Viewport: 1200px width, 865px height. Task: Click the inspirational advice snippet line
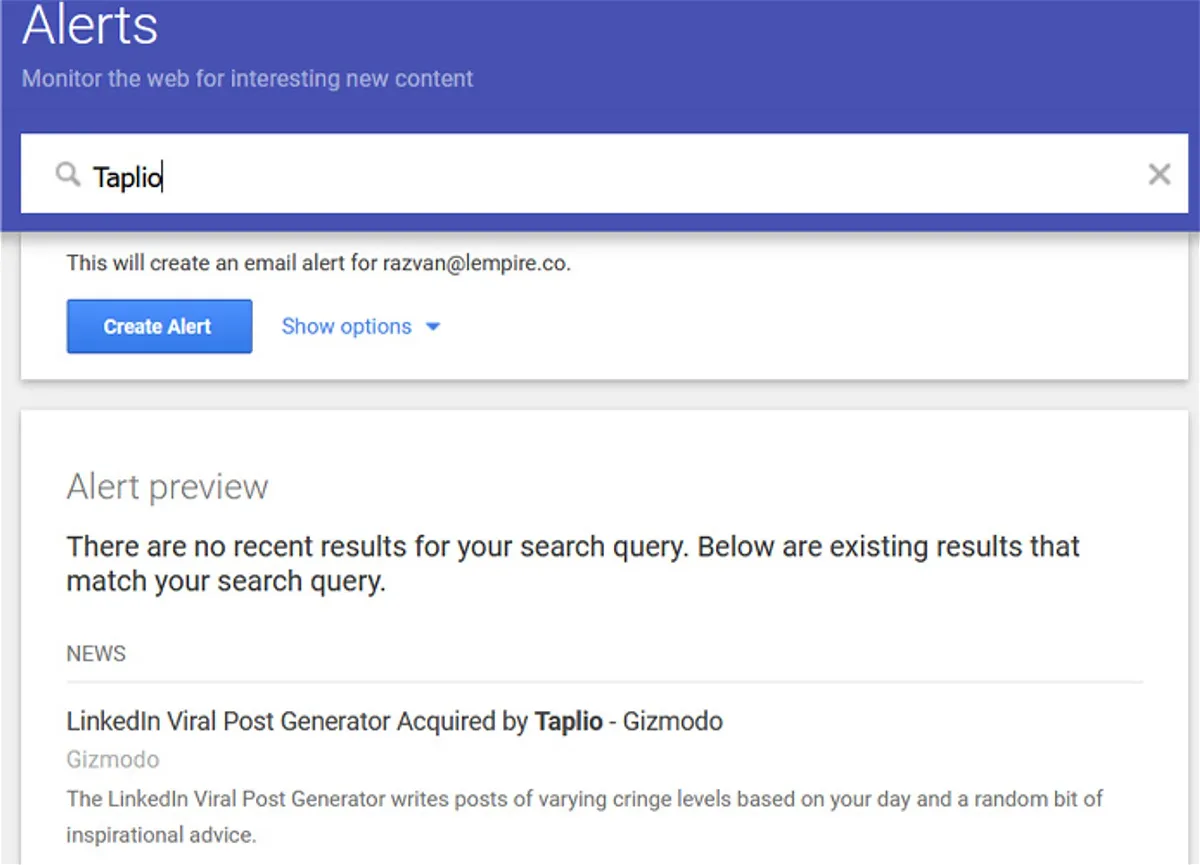click(x=162, y=835)
